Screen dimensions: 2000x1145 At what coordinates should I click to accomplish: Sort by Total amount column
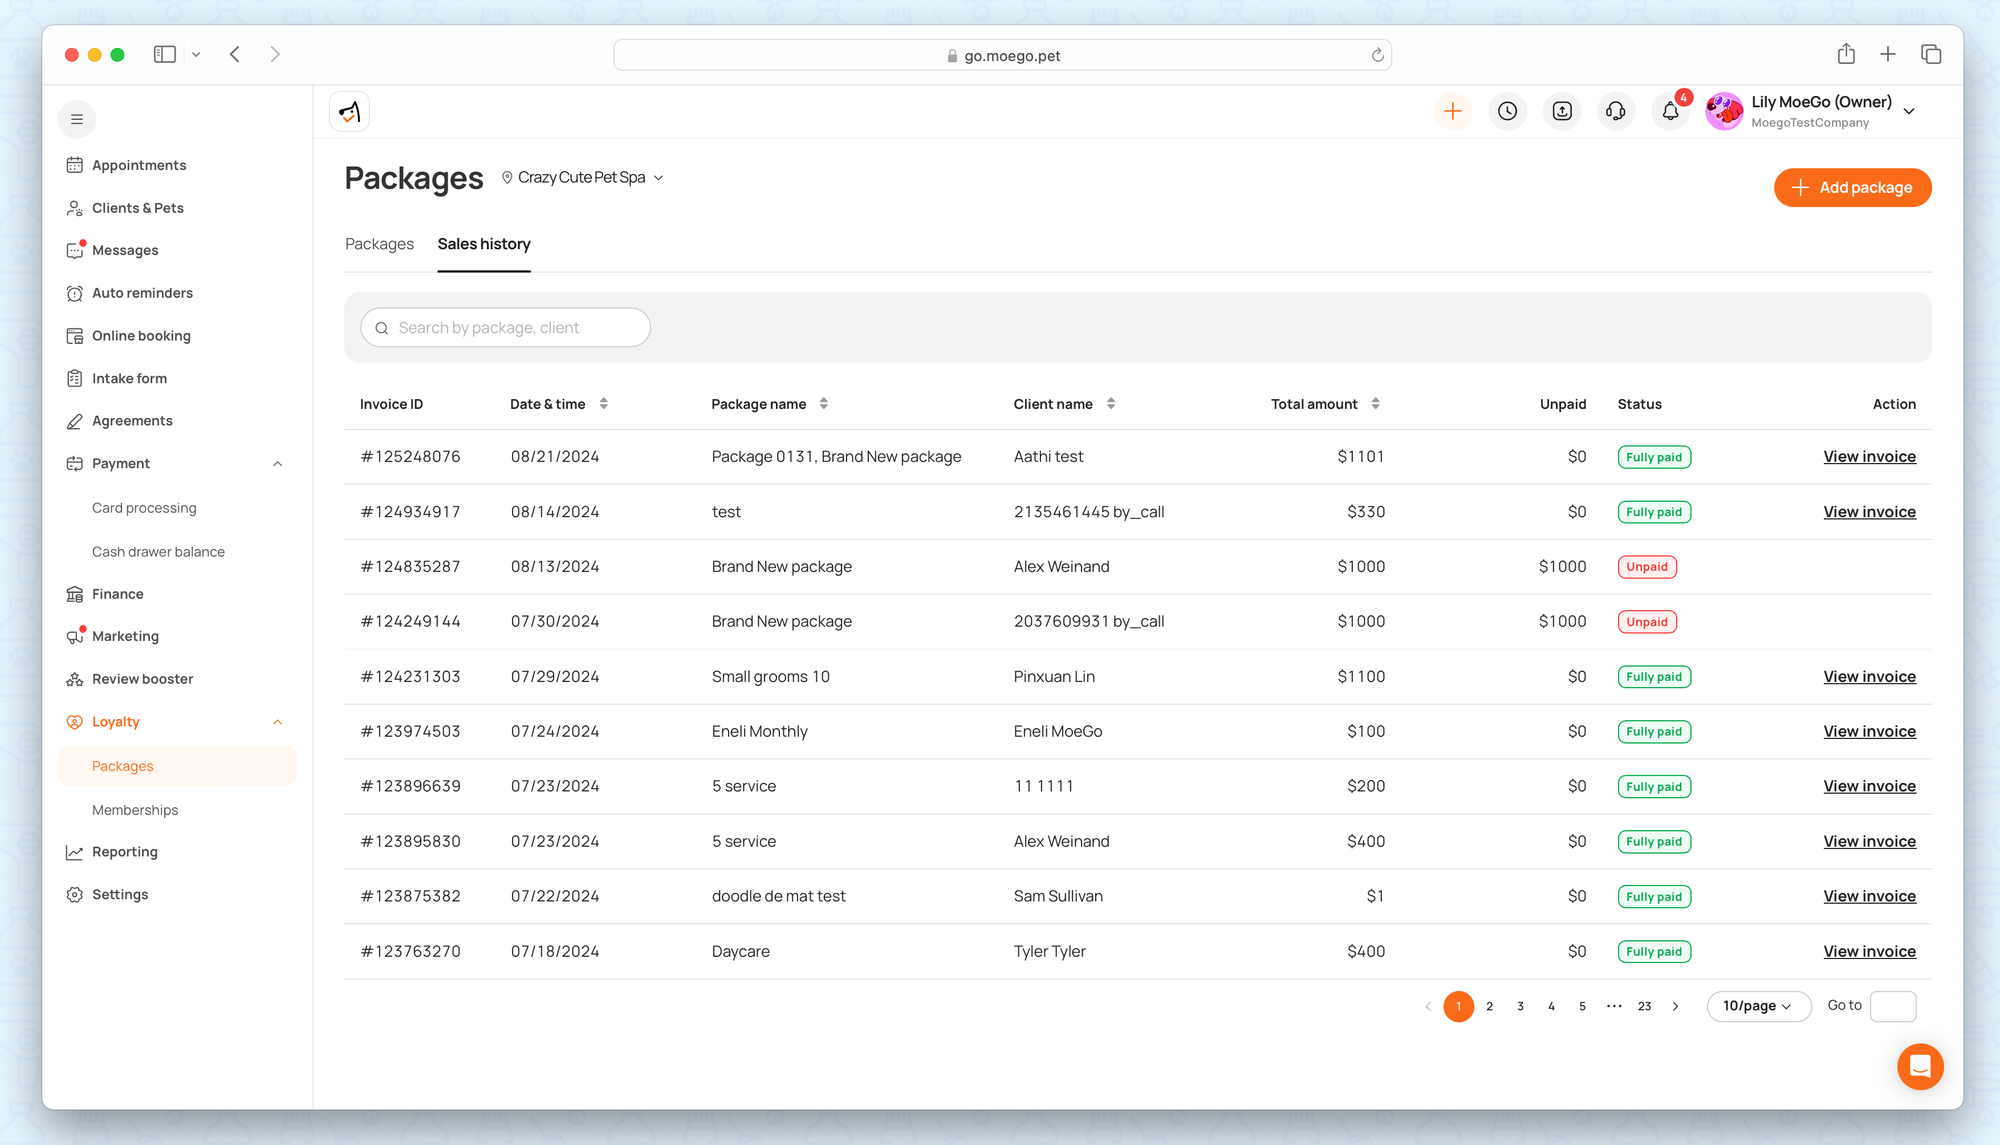[x=1375, y=404]
